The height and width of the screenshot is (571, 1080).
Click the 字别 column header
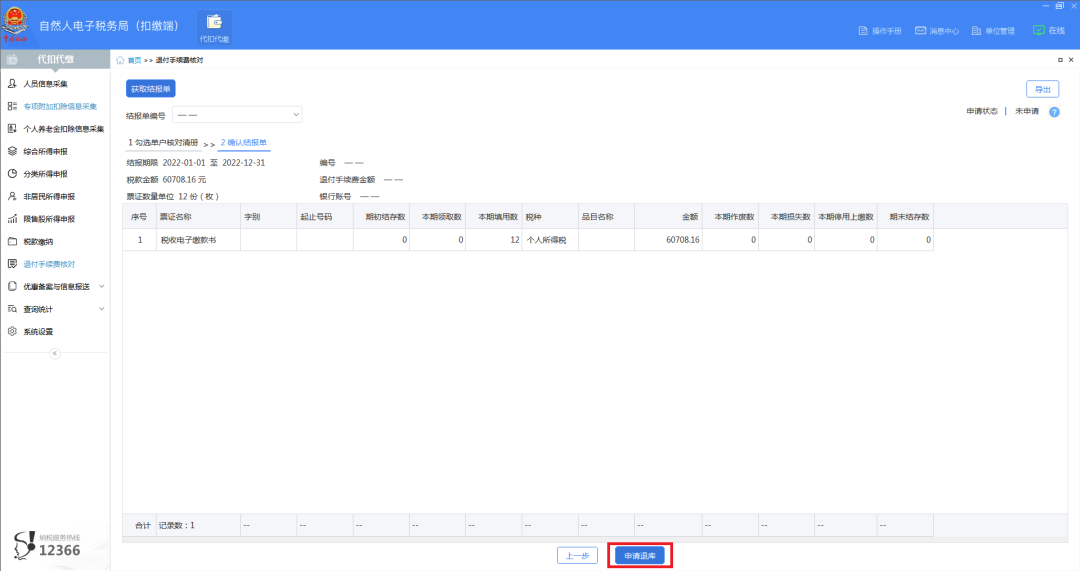pos(269,216)
